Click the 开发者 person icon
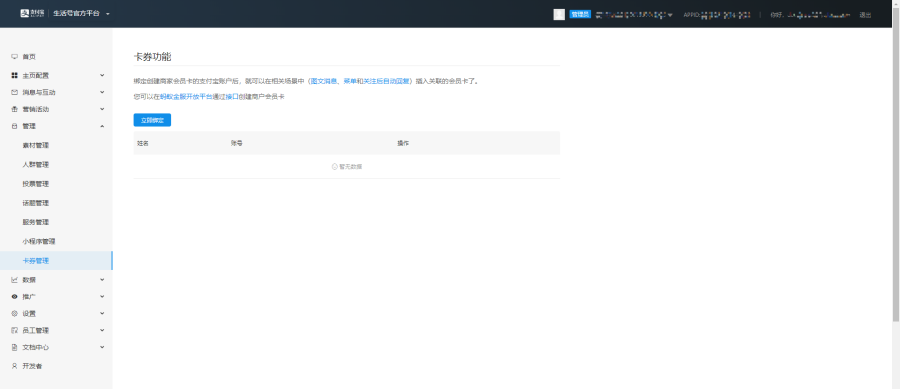Screen dimensions: 900x389 pyautogui.click(x=14, y=365)
